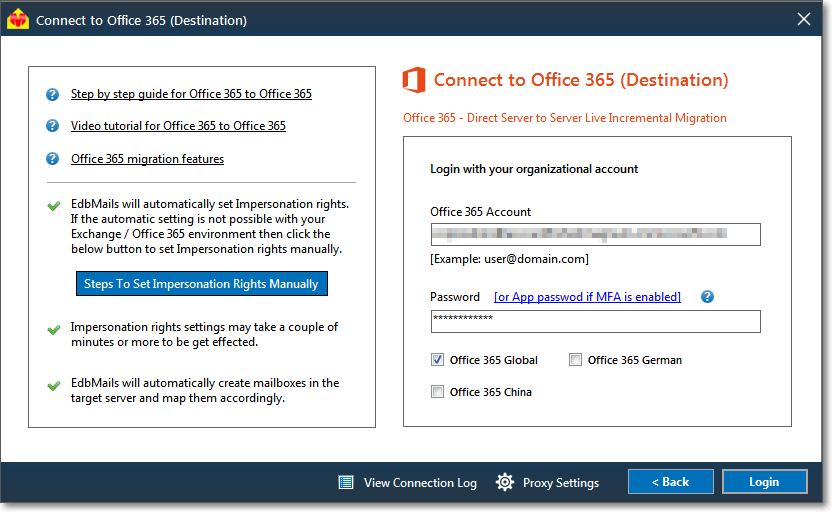Click help icon beside step by step guide

pyautogui.click(x=53, y=94)
